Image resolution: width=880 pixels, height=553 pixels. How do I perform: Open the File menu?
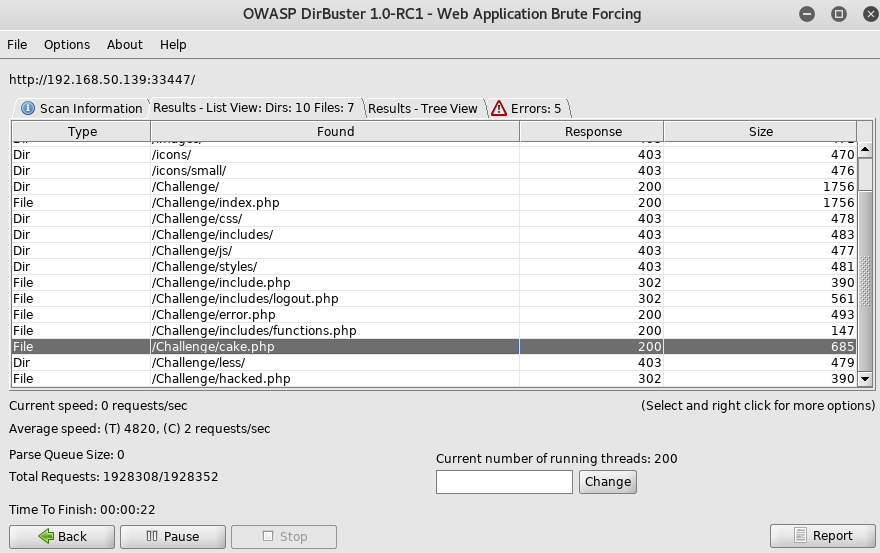click(17, 44)
